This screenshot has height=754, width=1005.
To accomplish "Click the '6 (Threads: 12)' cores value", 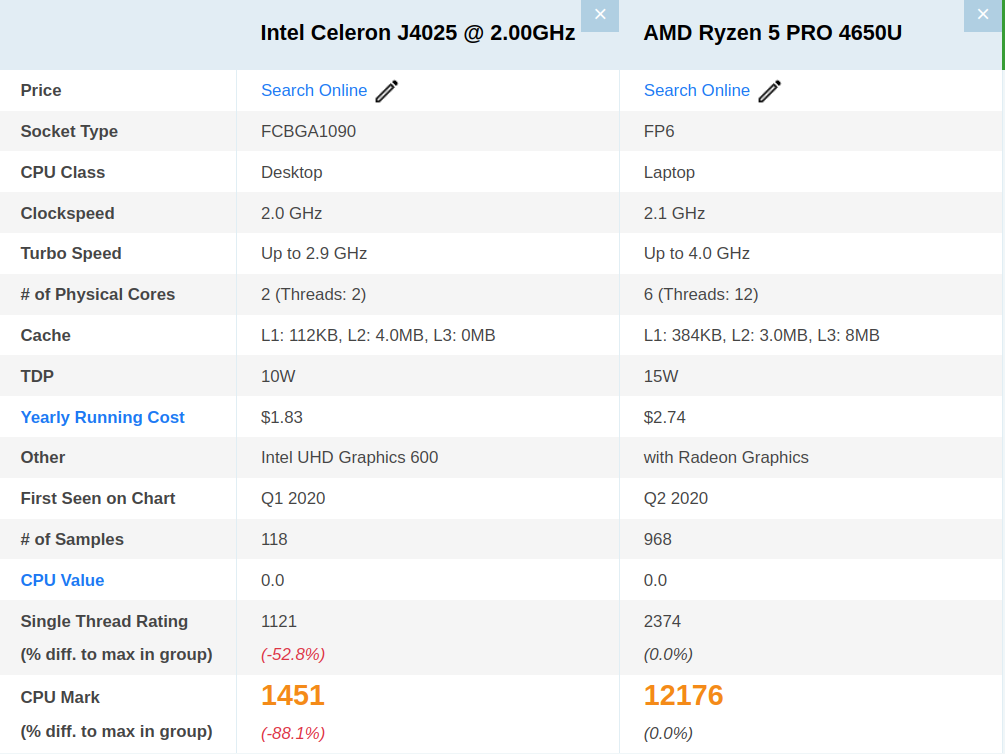I will 701,294.
